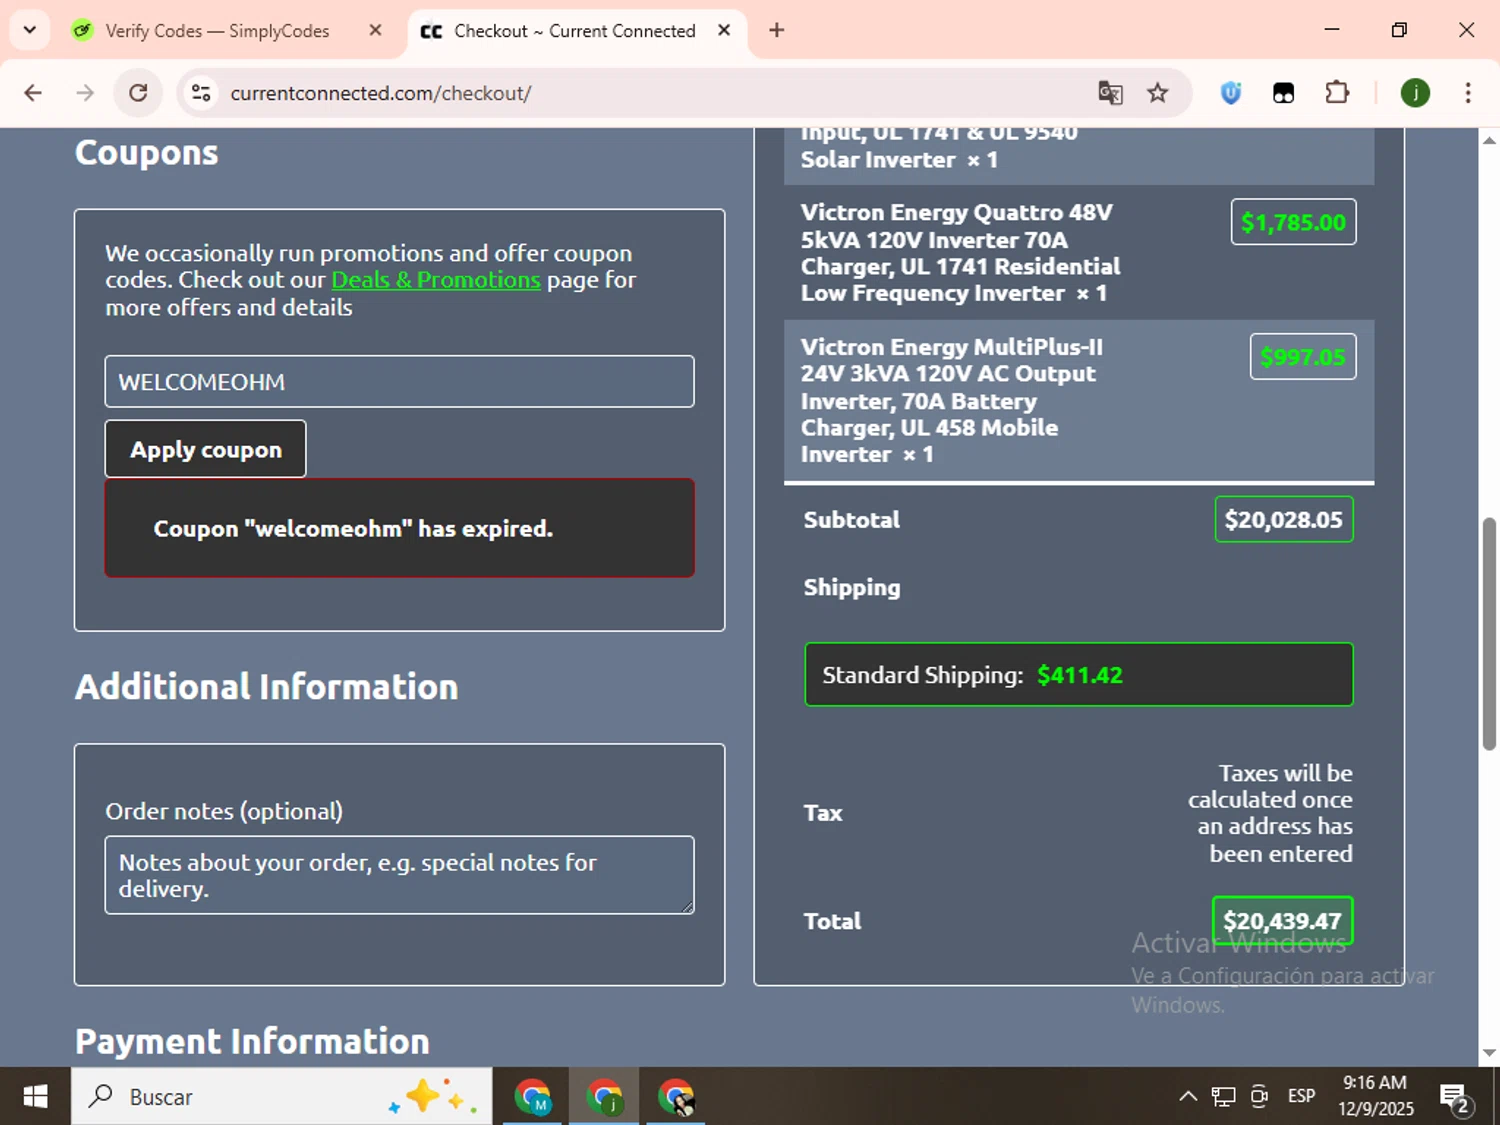Click the page vertical scrollbar thumb

(x=1489, y=634)
